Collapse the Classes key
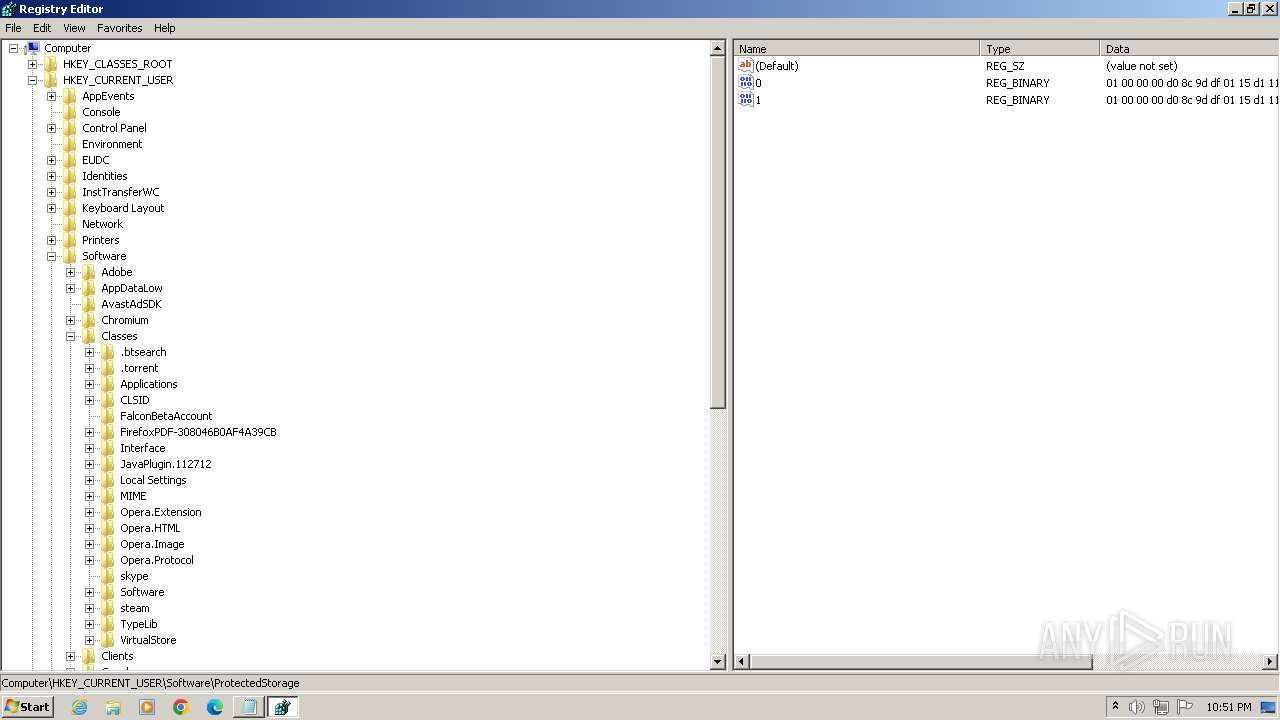This screenshot has width=1280, height=720. [71, 336]
